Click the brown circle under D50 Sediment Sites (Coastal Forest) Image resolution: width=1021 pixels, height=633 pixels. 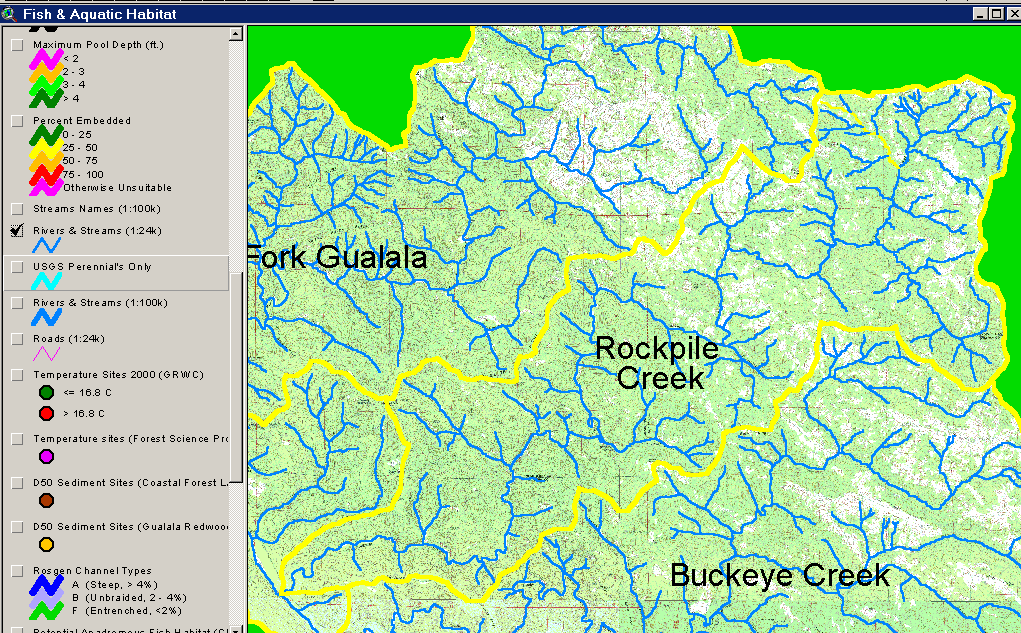(46, 500)
